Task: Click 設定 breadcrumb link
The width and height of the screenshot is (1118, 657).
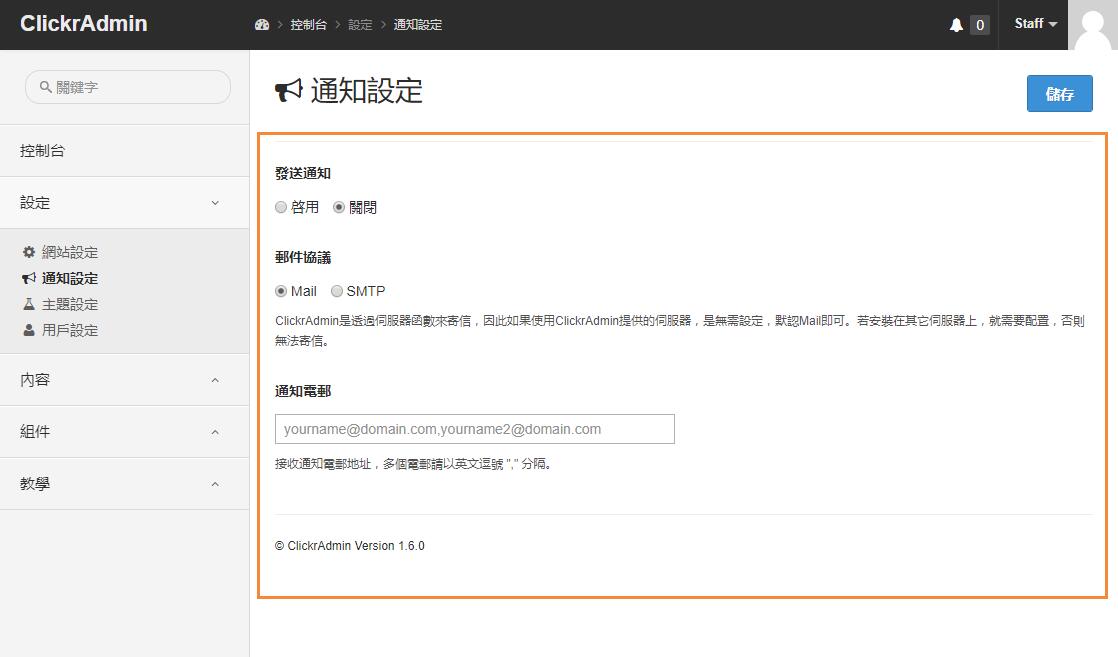Action: pyautogui.click(x=360, y=25)
